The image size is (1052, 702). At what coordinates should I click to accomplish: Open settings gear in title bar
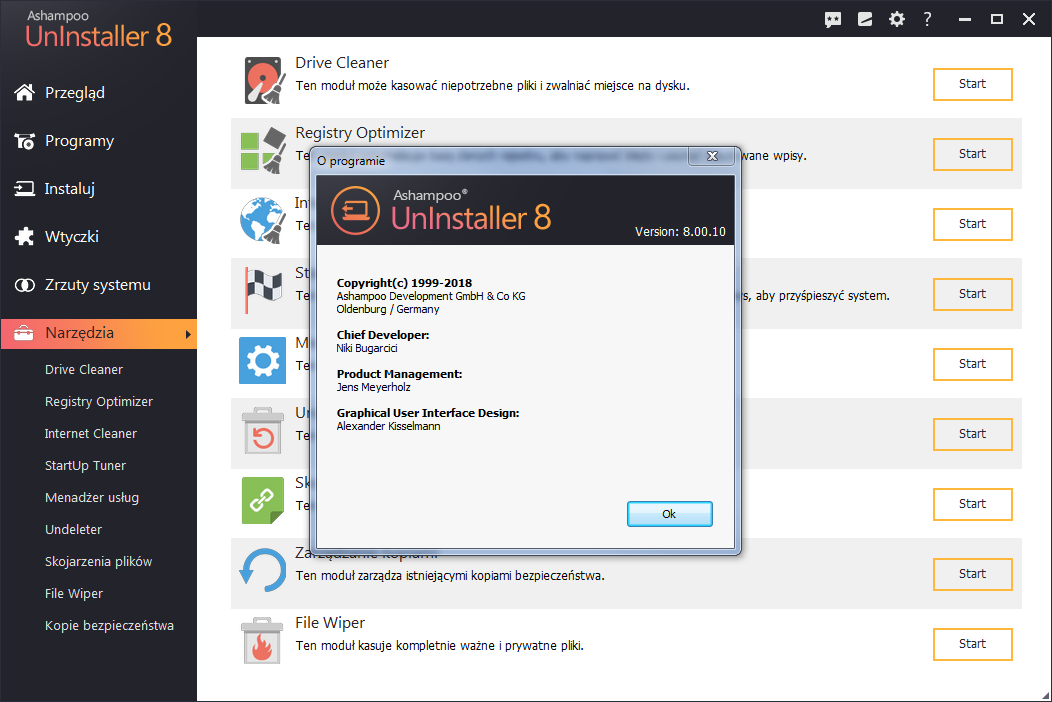tap(896, 19)
